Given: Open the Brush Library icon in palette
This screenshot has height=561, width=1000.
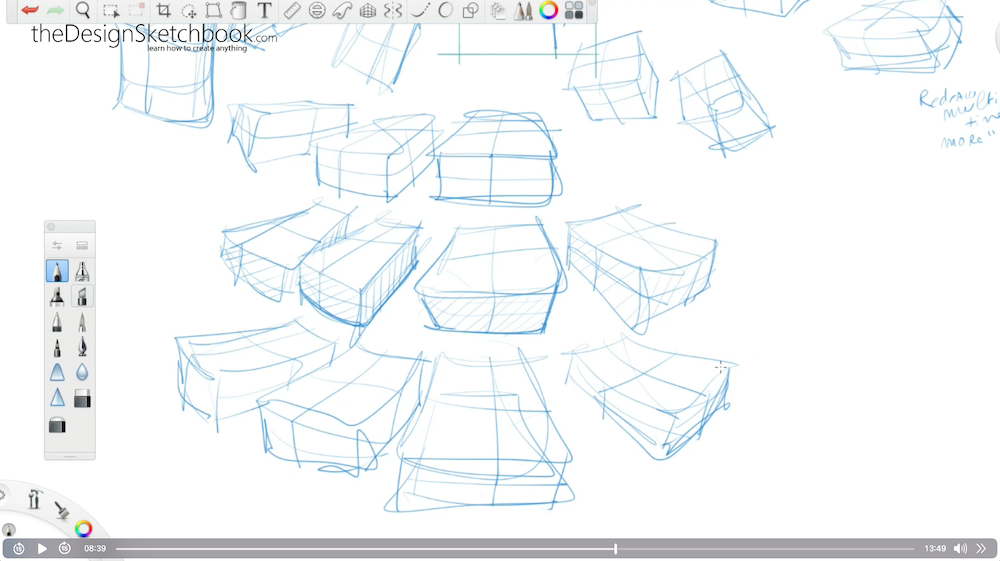Looking at the screenshot, I should pos(82,245).
